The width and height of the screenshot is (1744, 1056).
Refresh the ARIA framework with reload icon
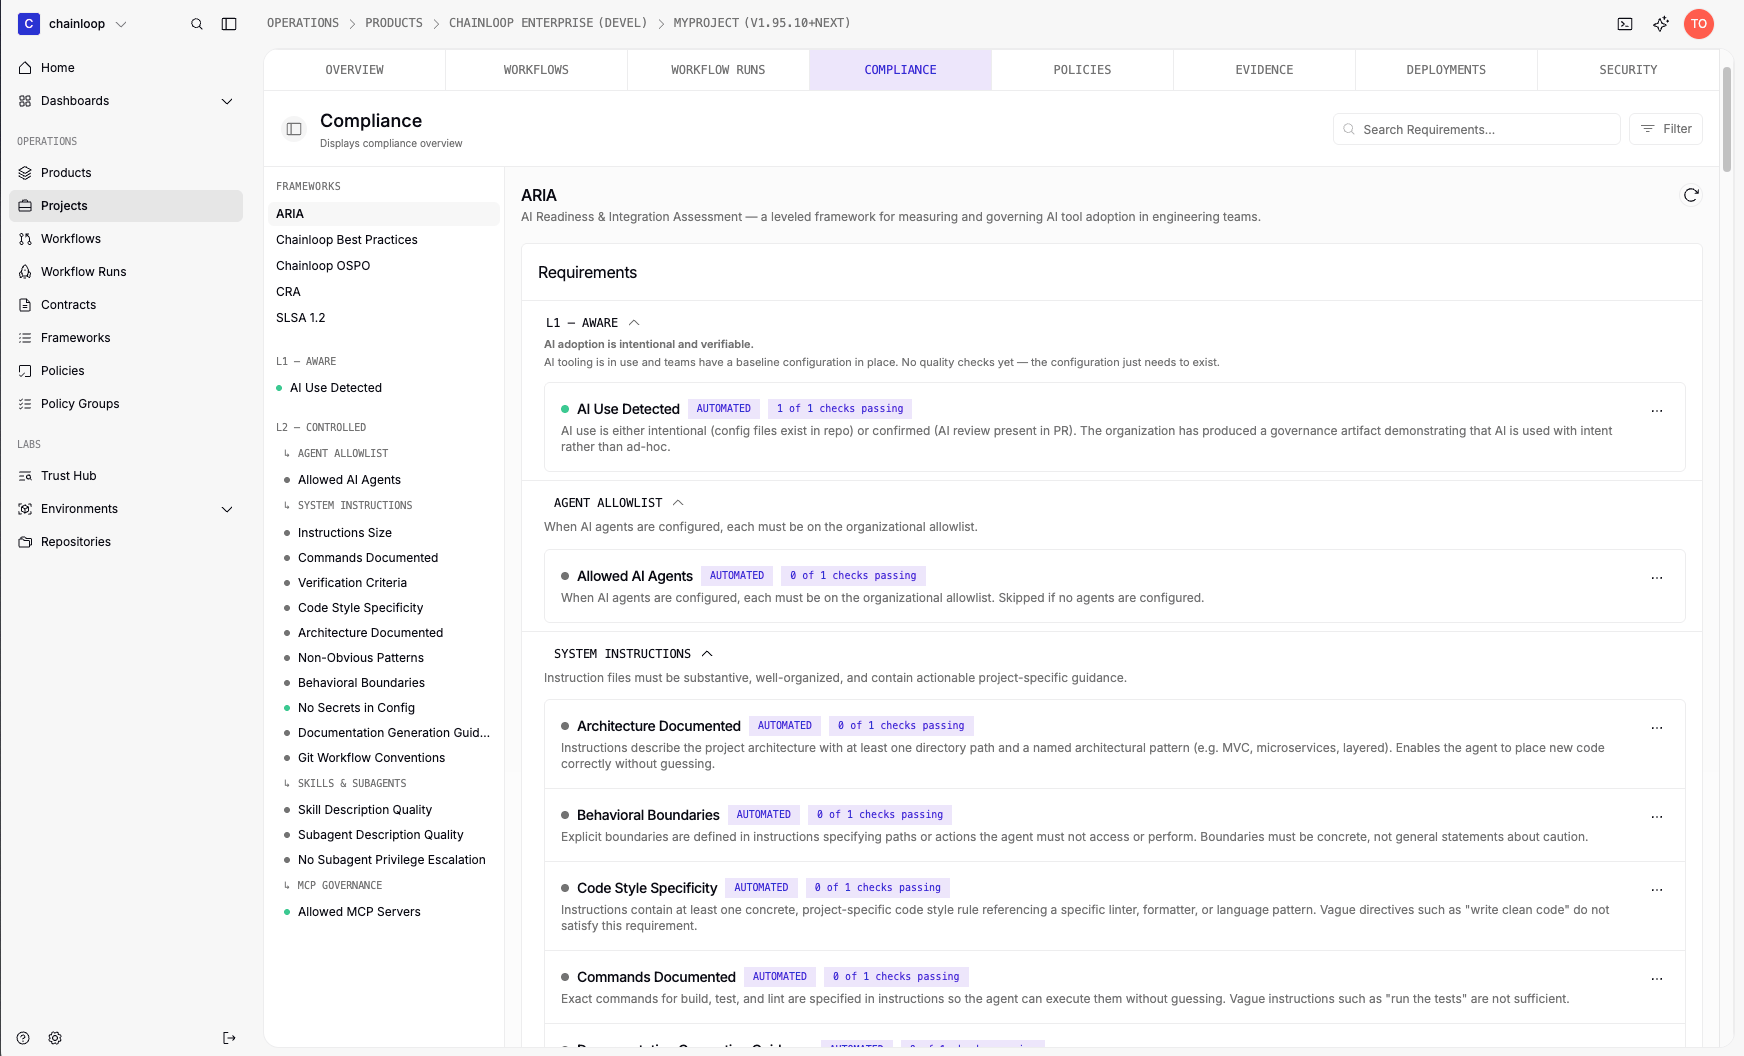(1691, 195)
